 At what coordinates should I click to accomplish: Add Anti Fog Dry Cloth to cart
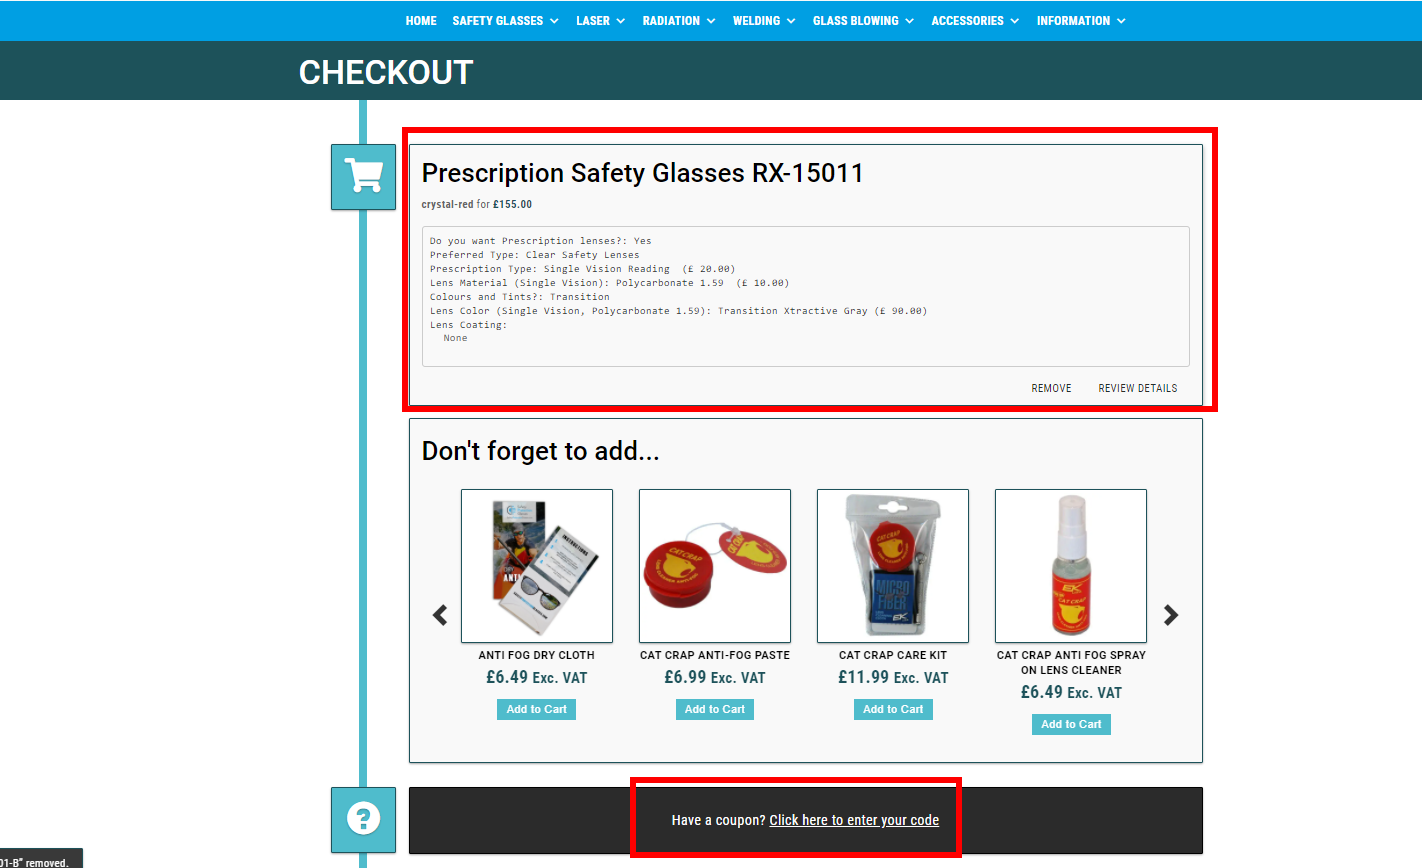[x=537, y=709]
